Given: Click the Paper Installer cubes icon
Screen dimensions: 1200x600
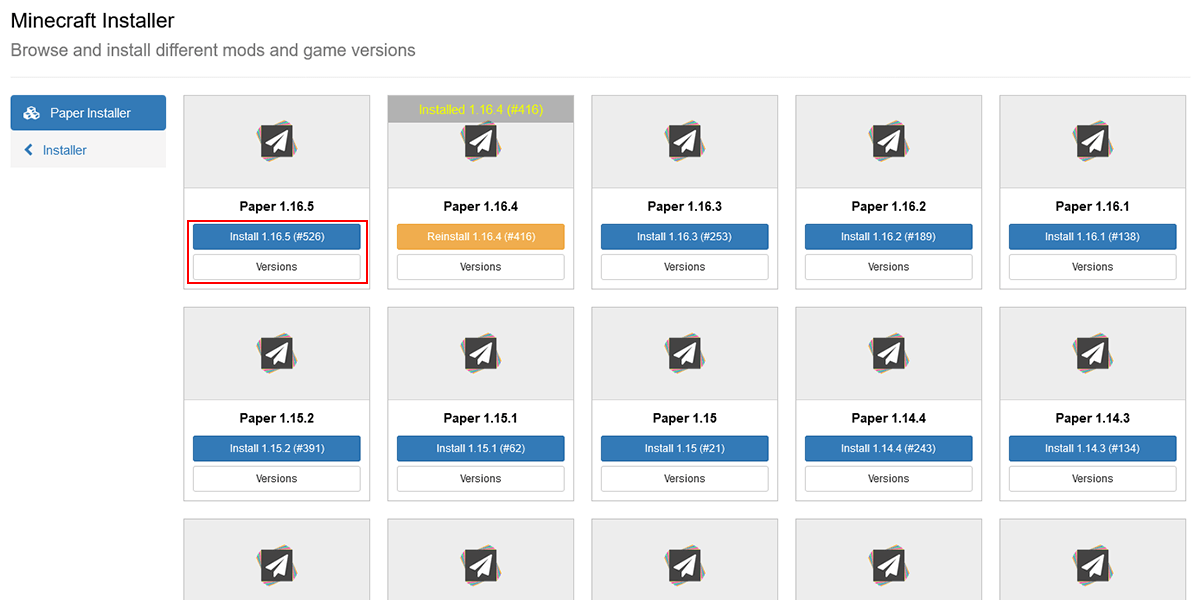Looking at the screenshot, I should point(31,113).
